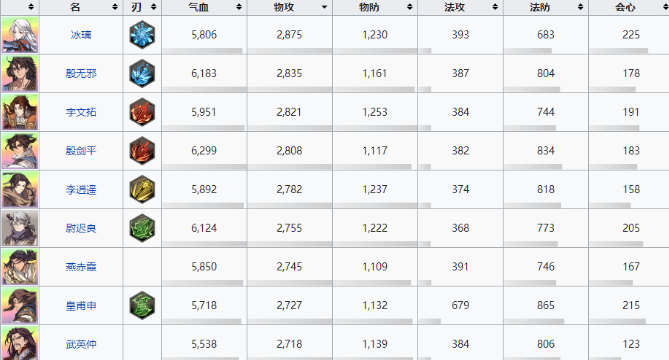Sort the table by 物防 column

click(x=375, y=7)
